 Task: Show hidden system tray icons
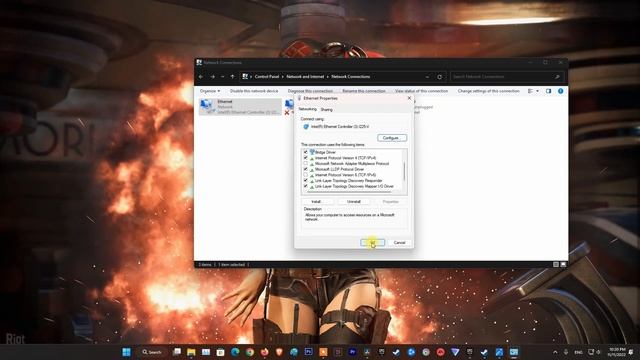coord(555,352)
